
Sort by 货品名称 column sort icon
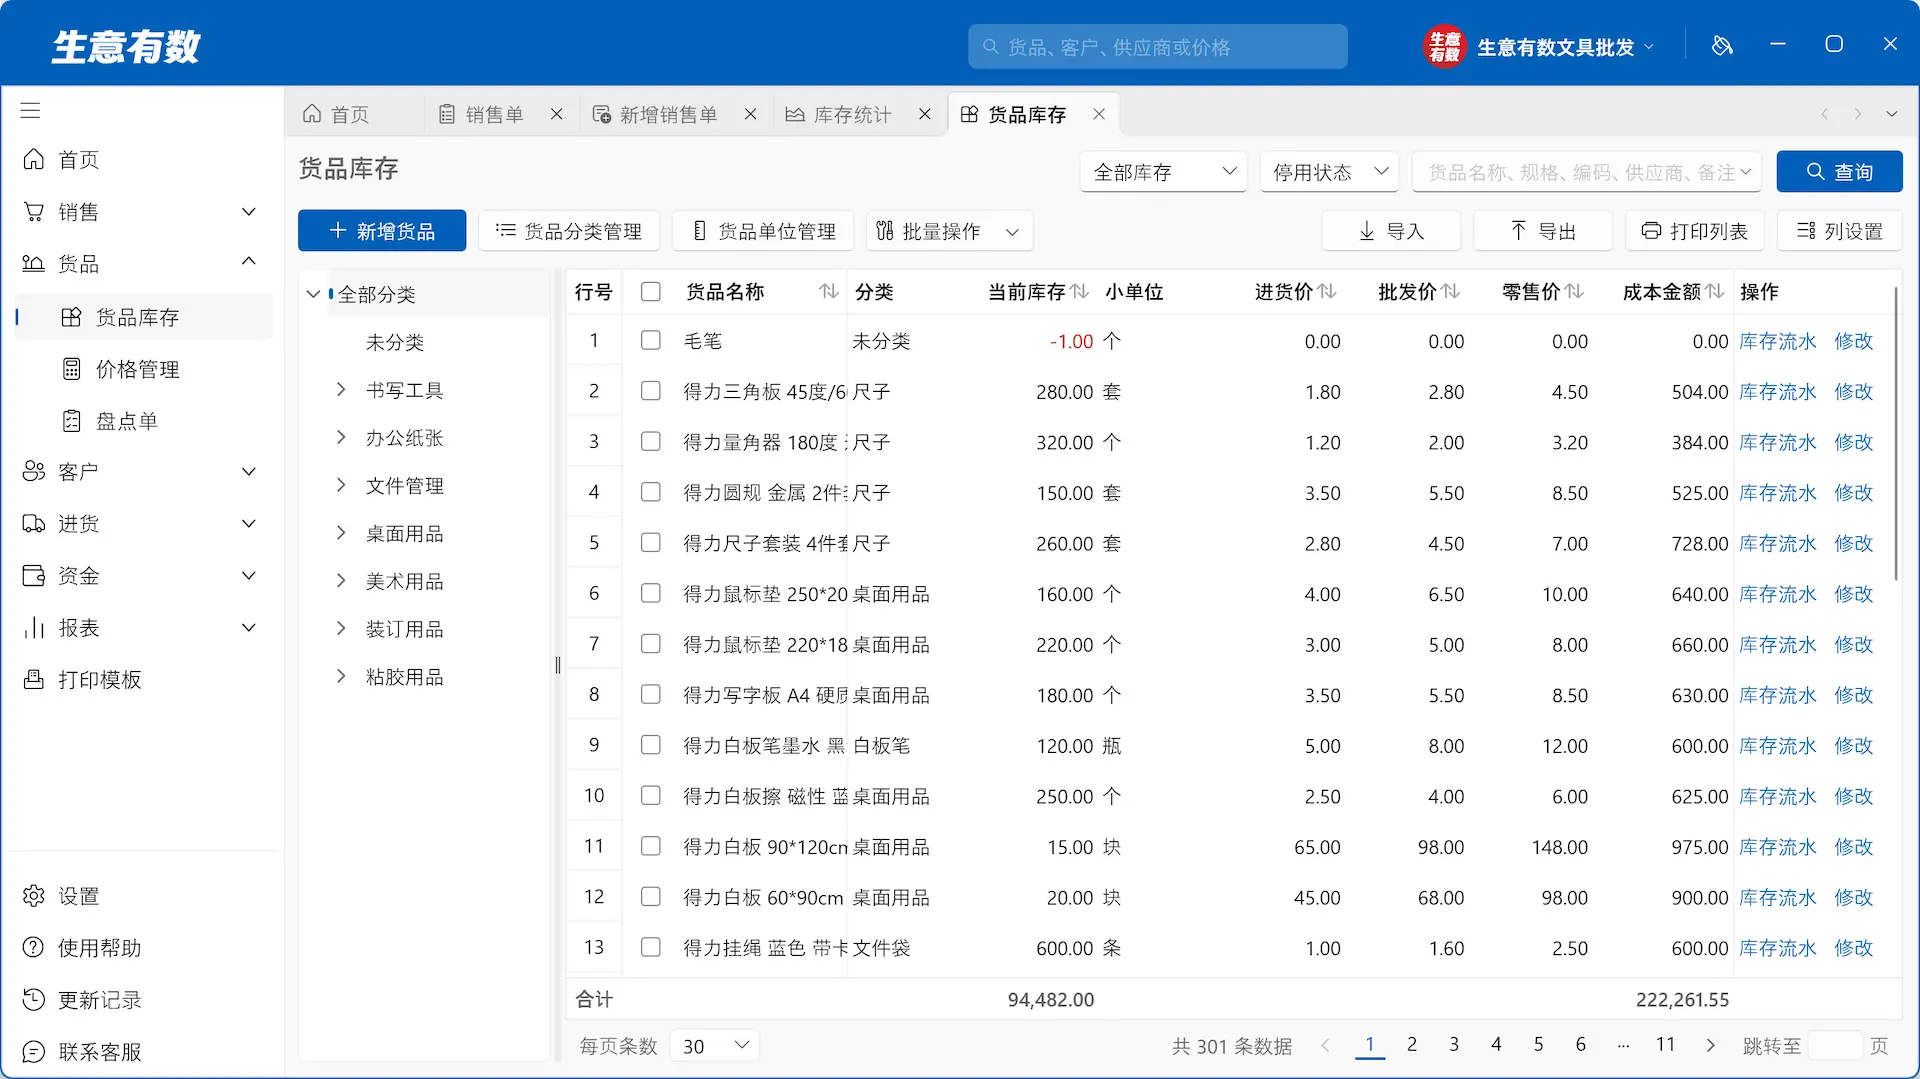click(x=828, y=291)
